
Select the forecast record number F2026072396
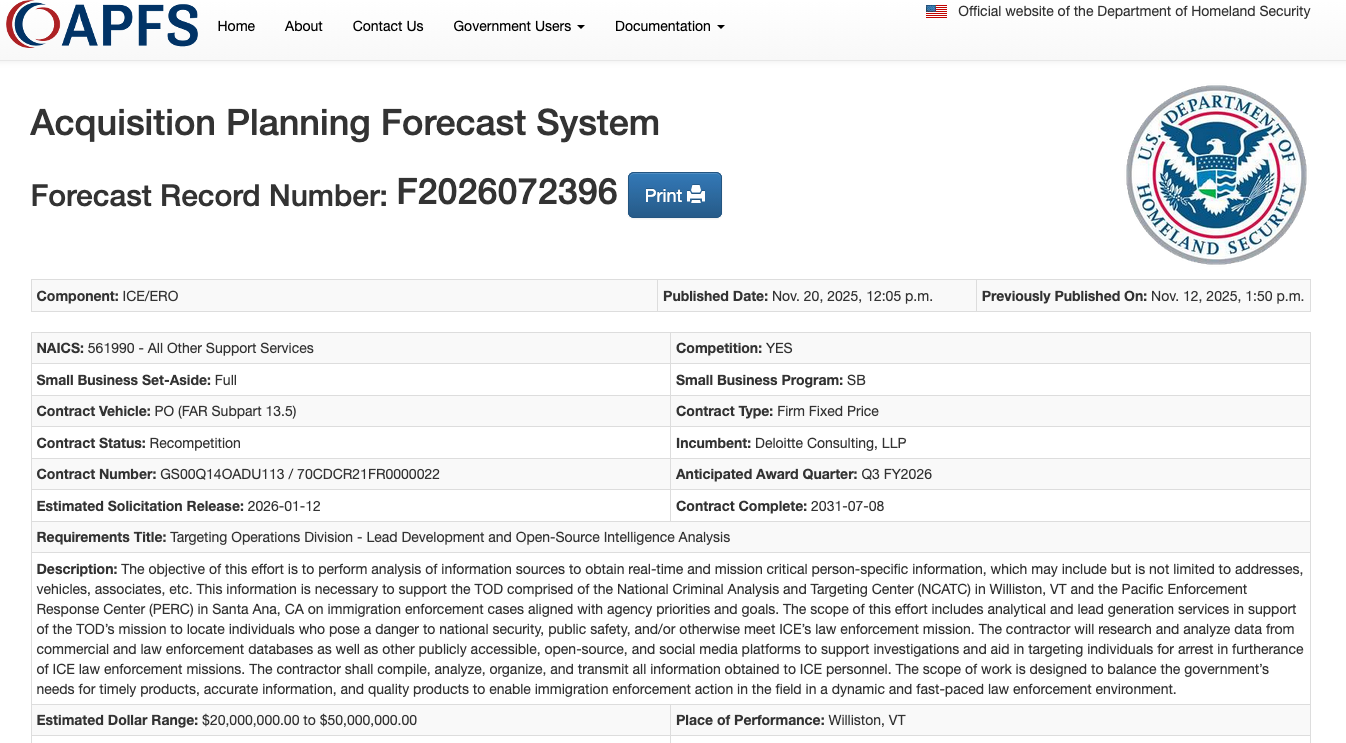click(508, 192)
